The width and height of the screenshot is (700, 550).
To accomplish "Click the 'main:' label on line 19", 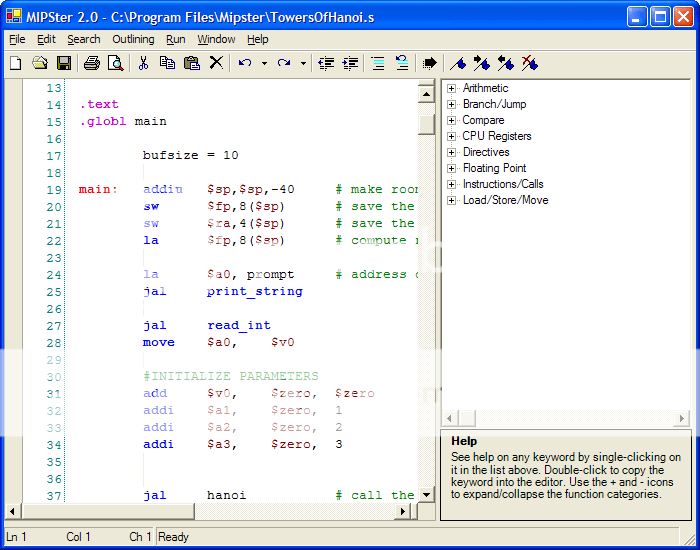I will (98, 189).
